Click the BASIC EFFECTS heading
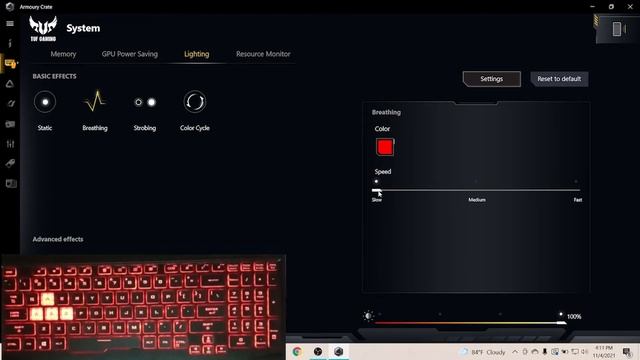The image size is (640, 360). (54, 76)
